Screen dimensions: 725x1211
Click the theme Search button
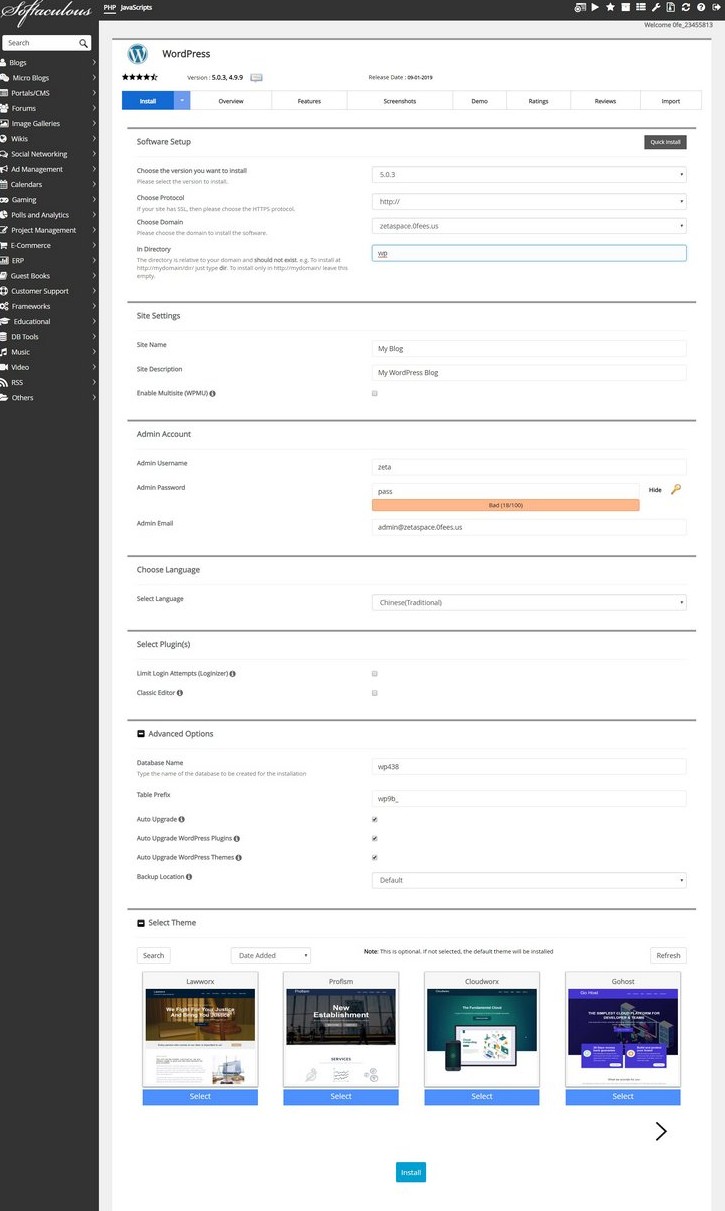(154, 955)
